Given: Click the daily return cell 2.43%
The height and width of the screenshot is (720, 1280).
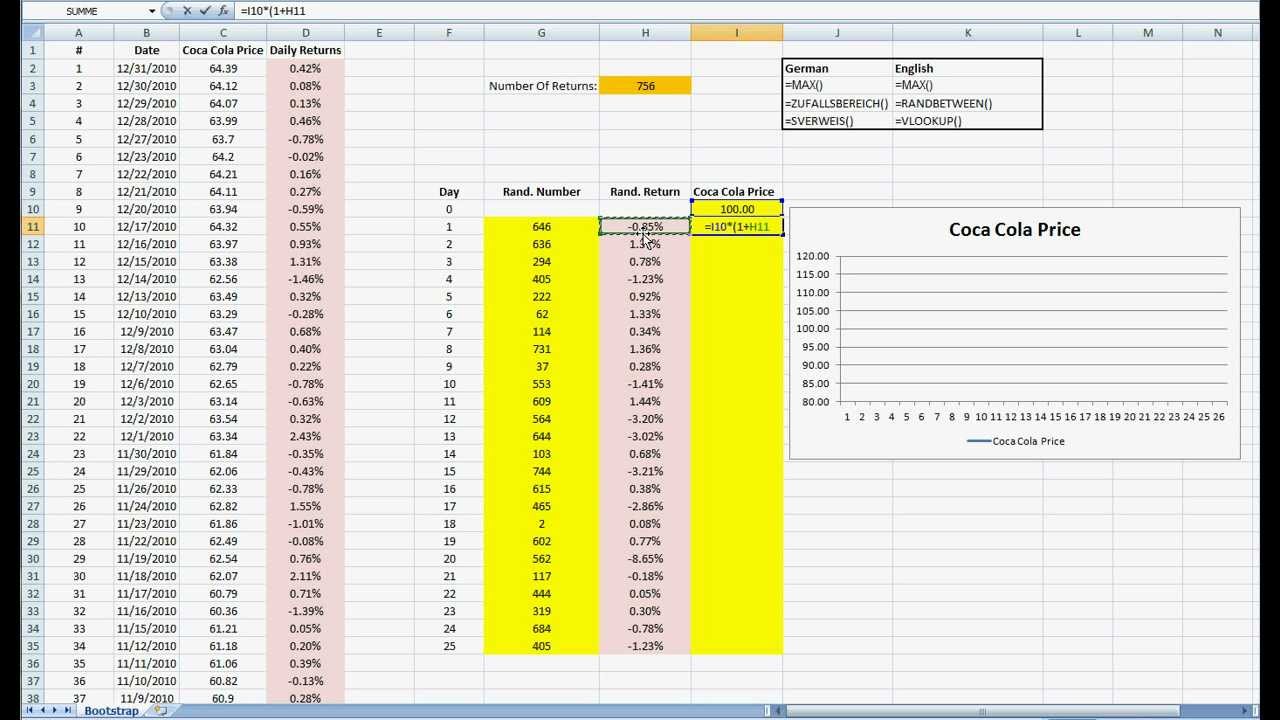Looking at the screenshot, I should (306, 436).
